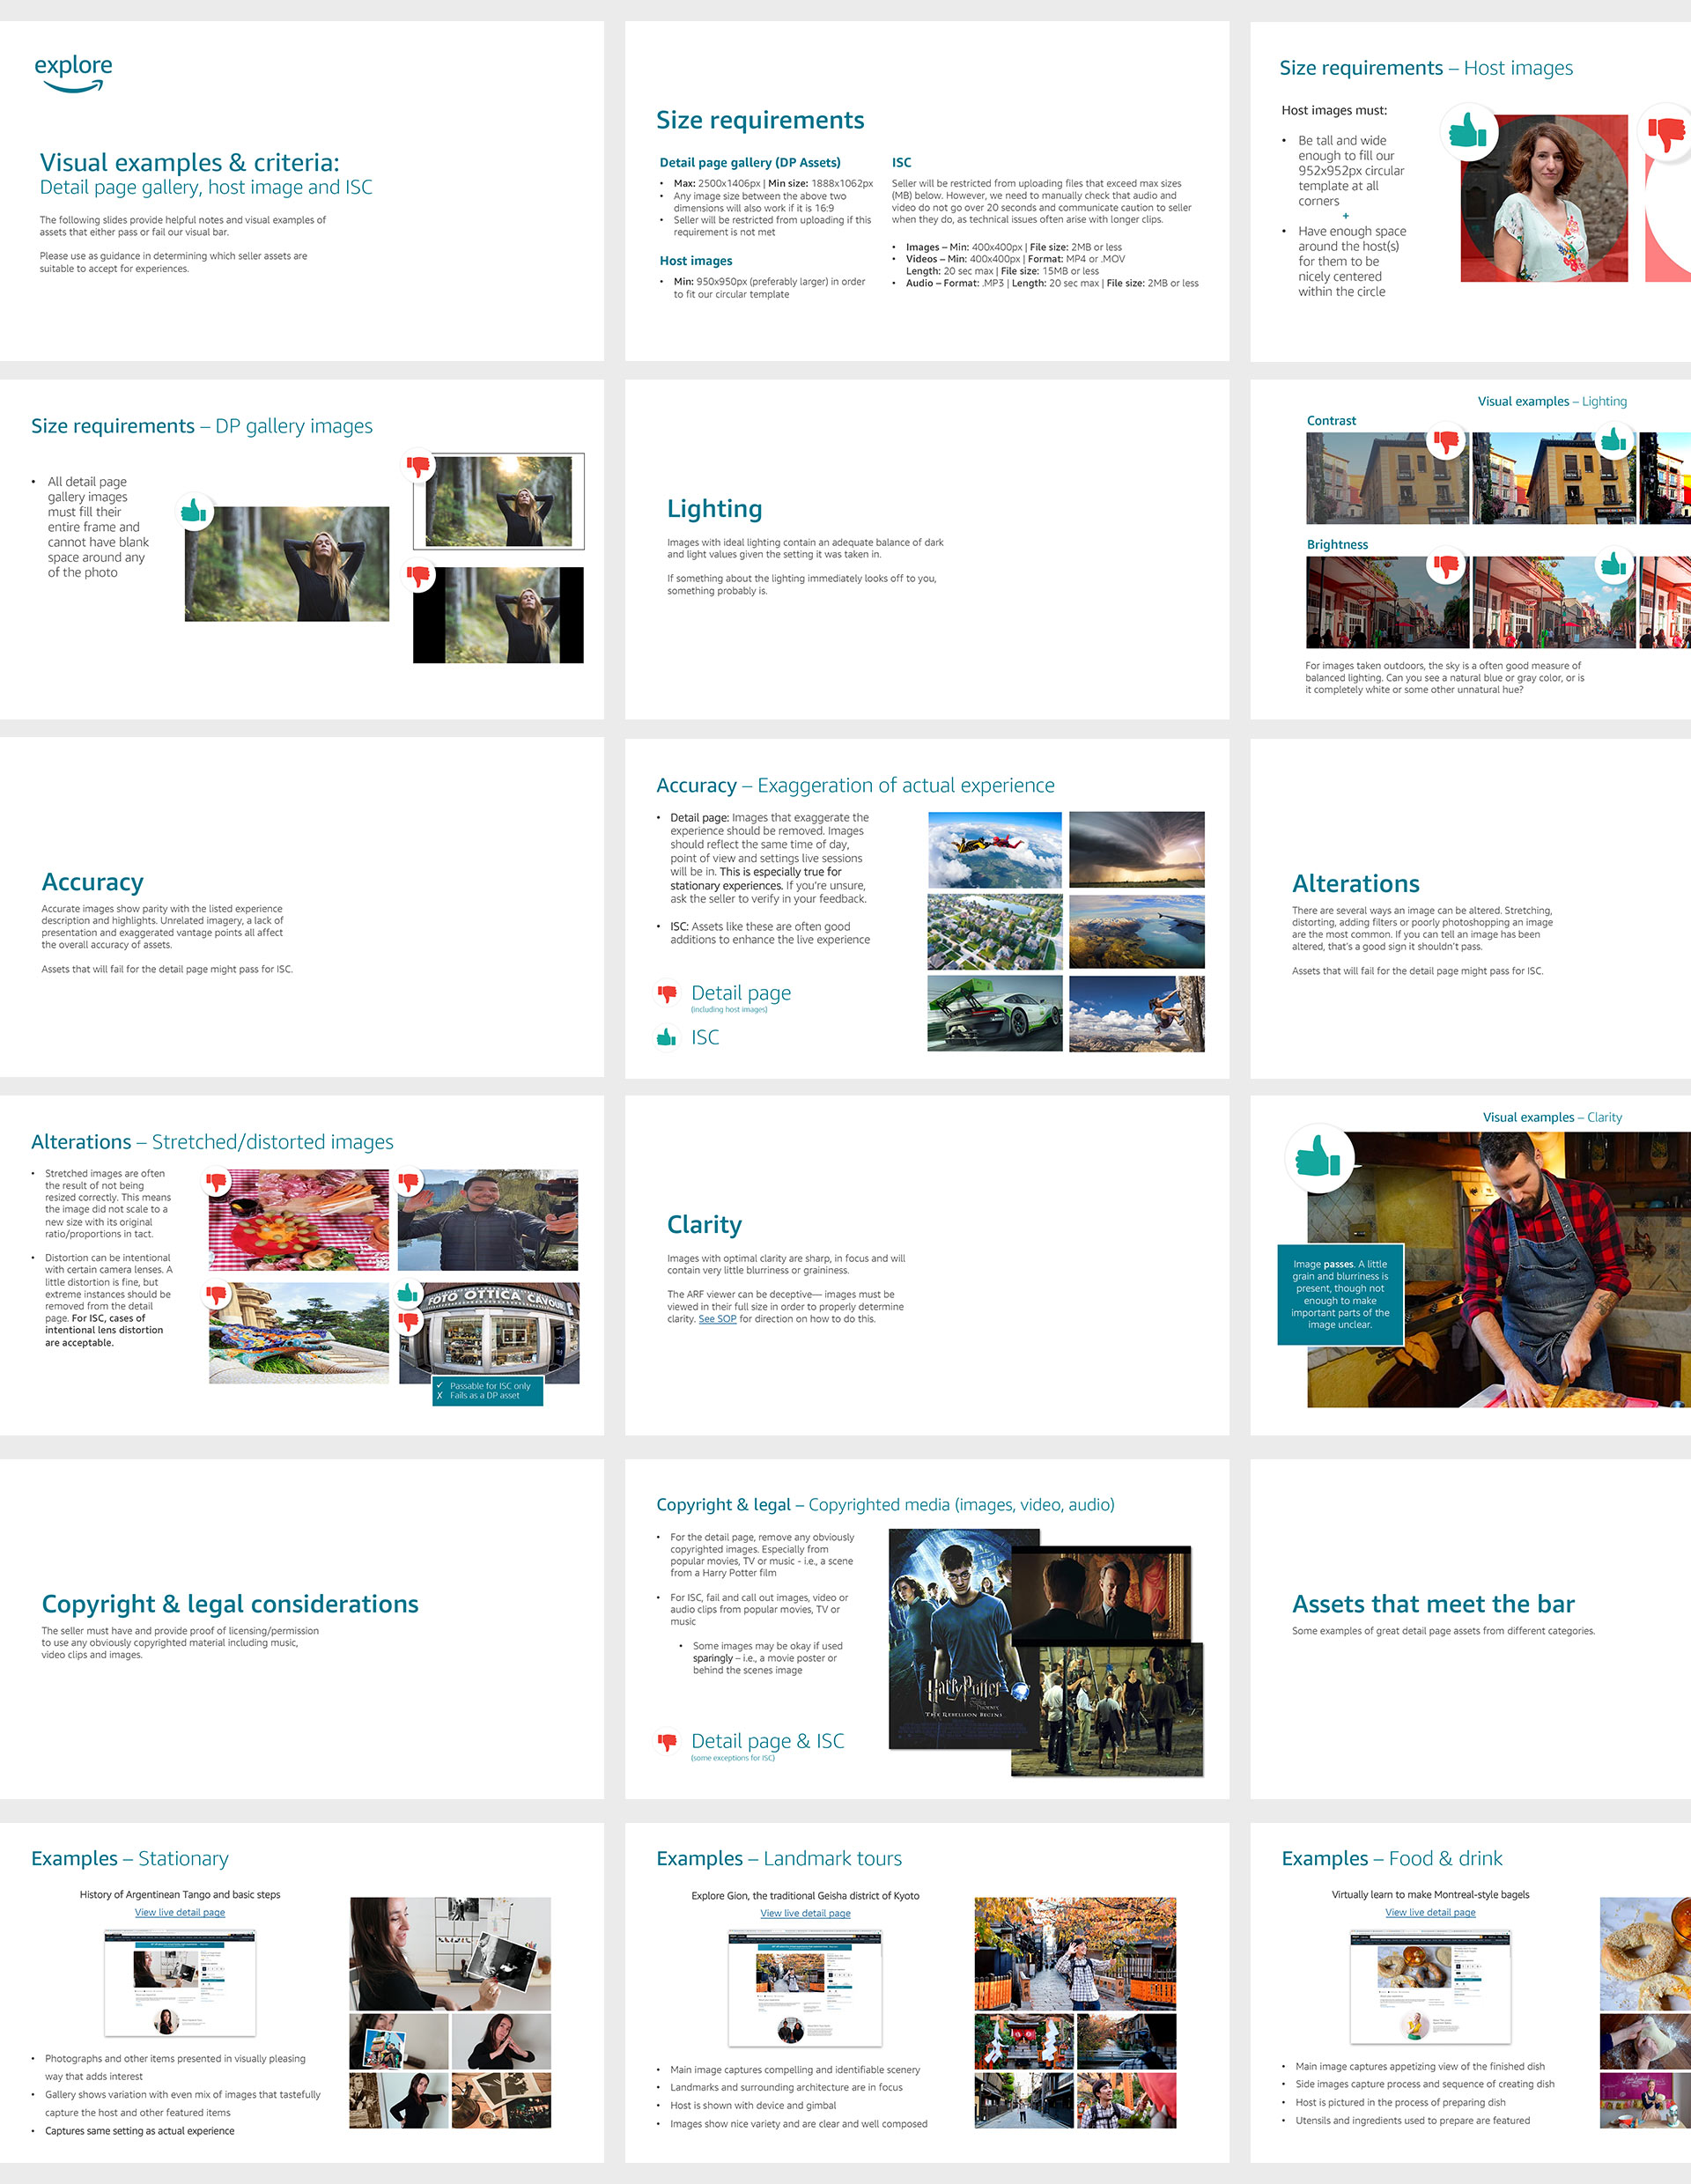1691x2184 pixels.
Task: Click the teal 'Image passes' callout on chef photo
Action: tap(1340, 1294)
